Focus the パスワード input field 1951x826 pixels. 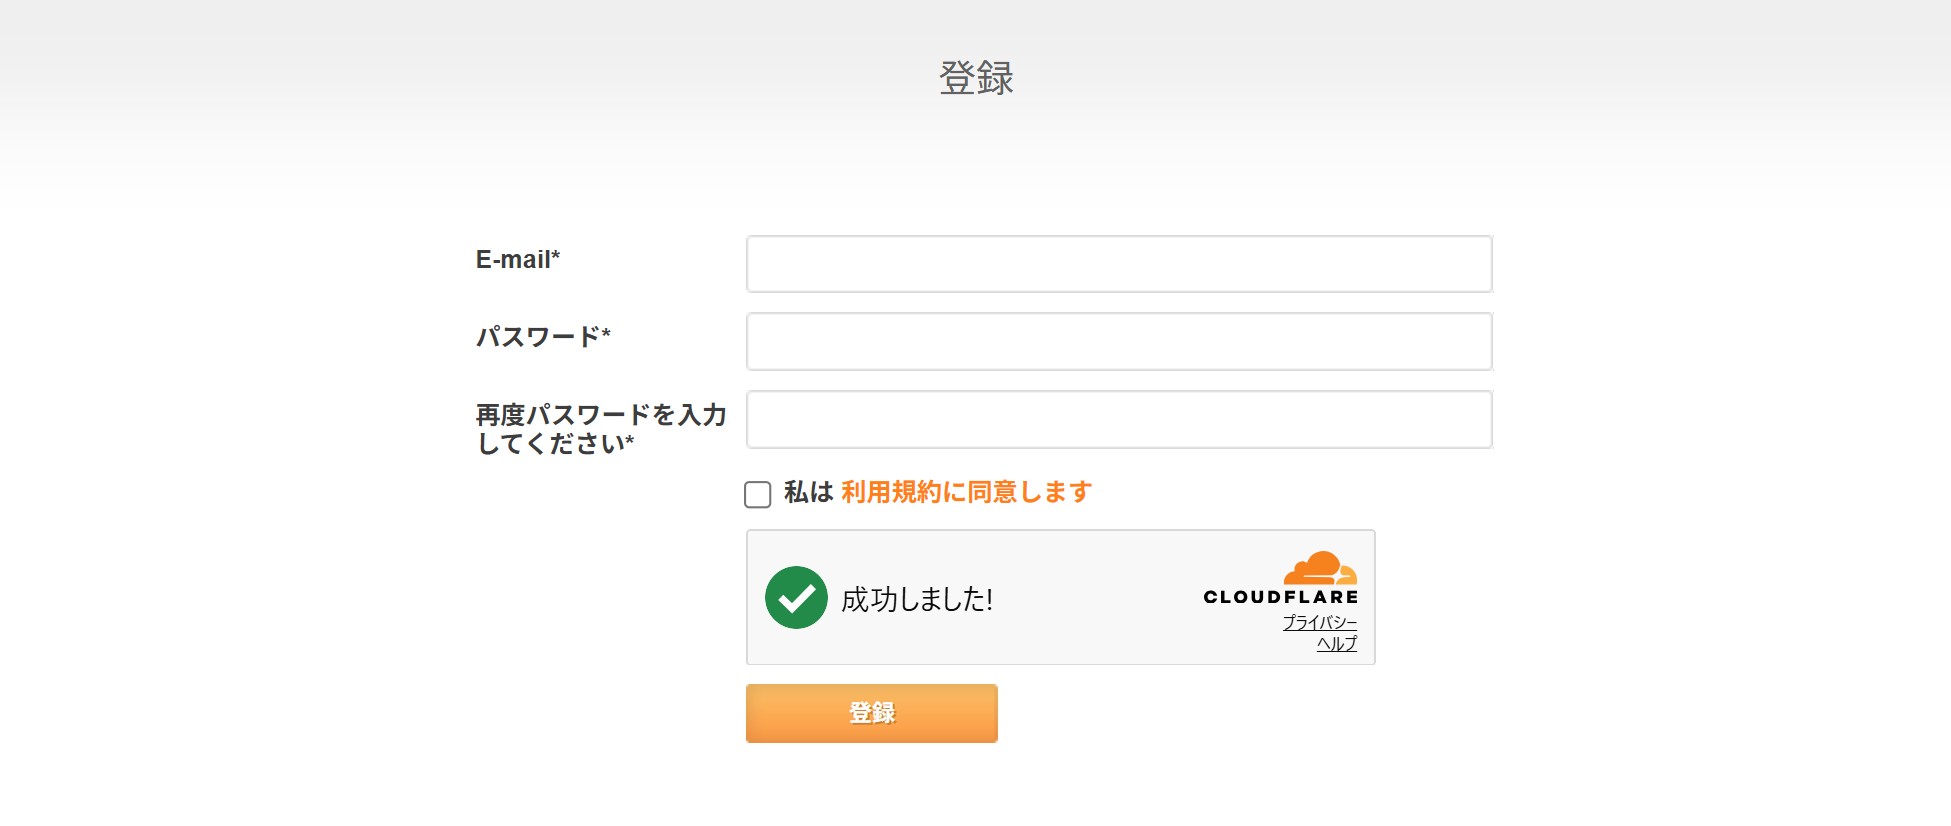(x=1119, y=342)
